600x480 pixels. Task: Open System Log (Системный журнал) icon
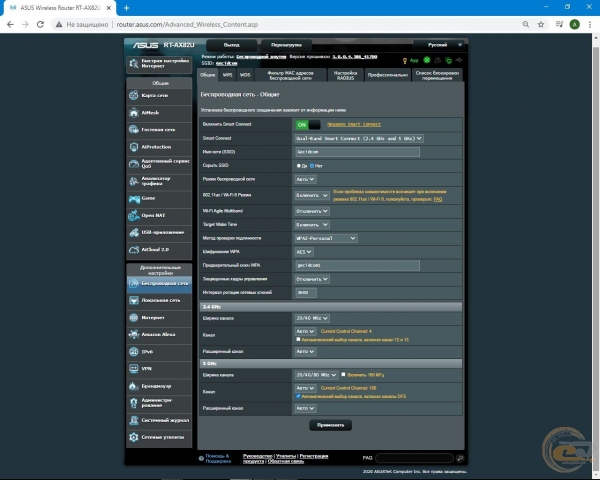(x=134, y=420)
